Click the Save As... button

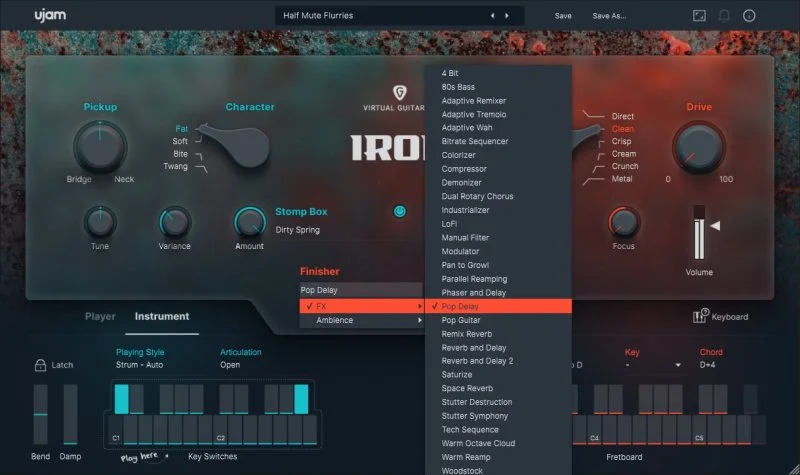click(609, 16)
